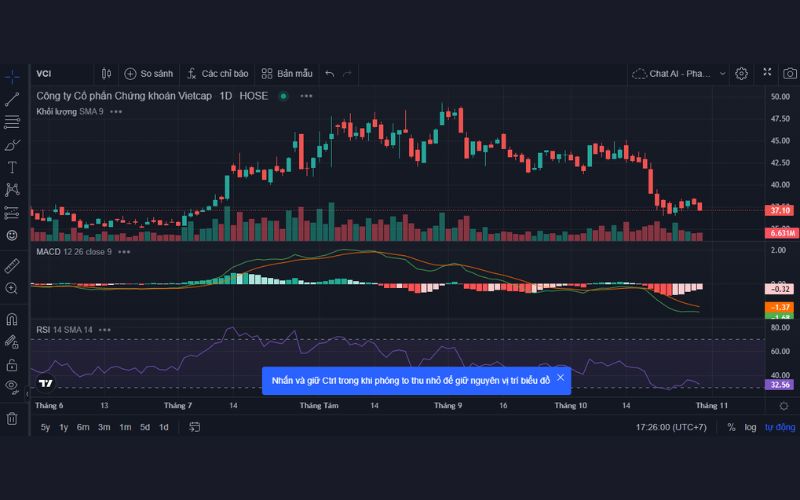Image resolution: width=800 pixels, height=500 pixels.
Task: Select the ruler measure tool
Action: (x=12, y=265)
